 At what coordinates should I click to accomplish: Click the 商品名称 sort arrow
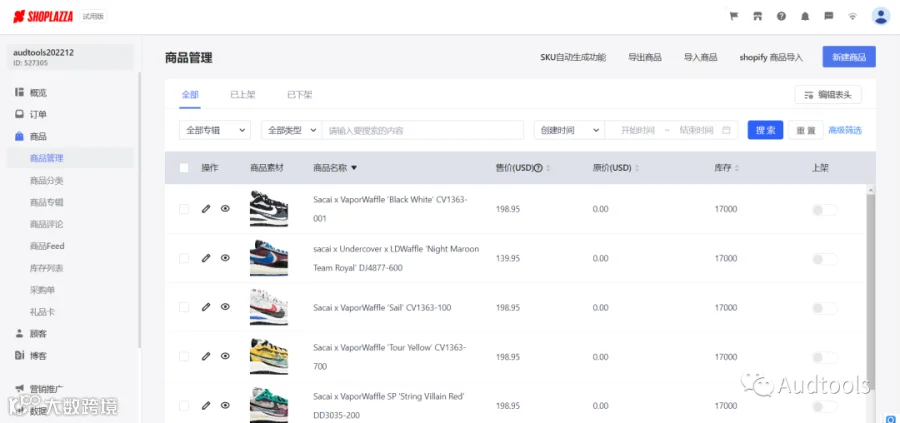click(x=354, y=168)
